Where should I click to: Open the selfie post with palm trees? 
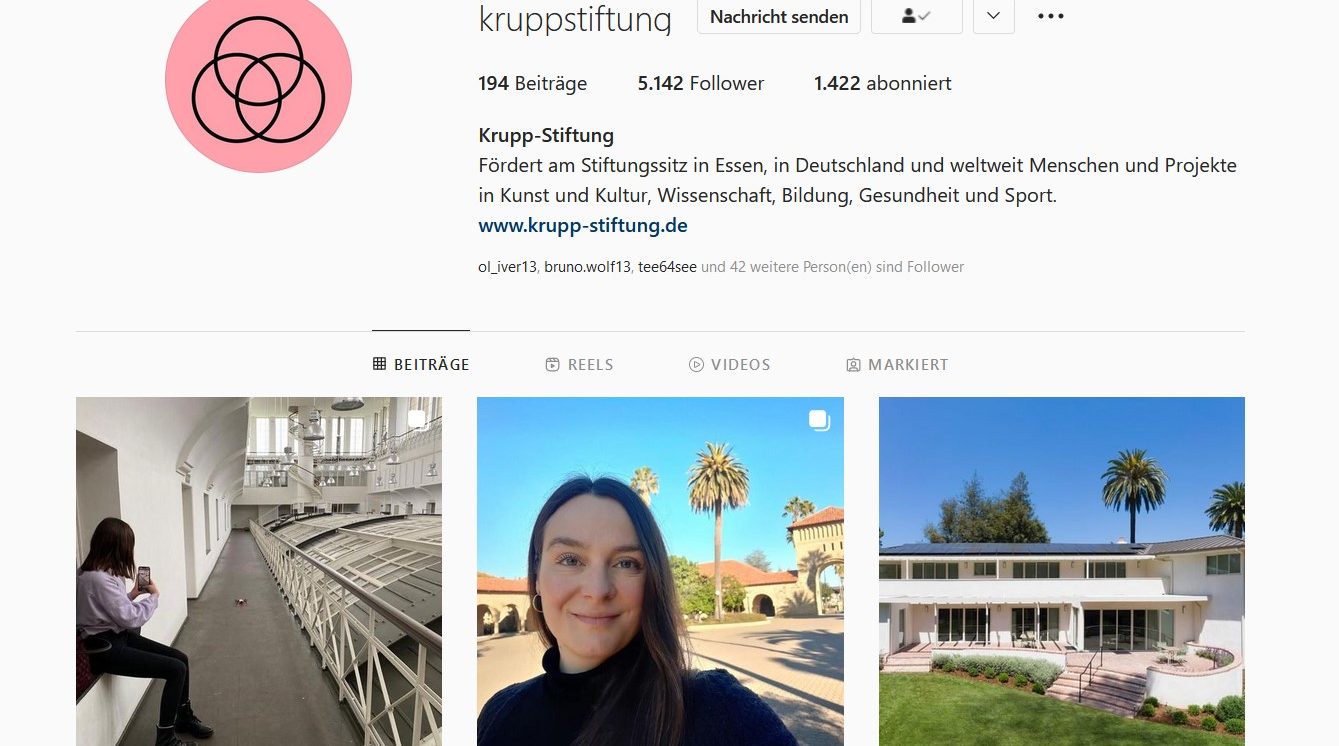point(660,571)
